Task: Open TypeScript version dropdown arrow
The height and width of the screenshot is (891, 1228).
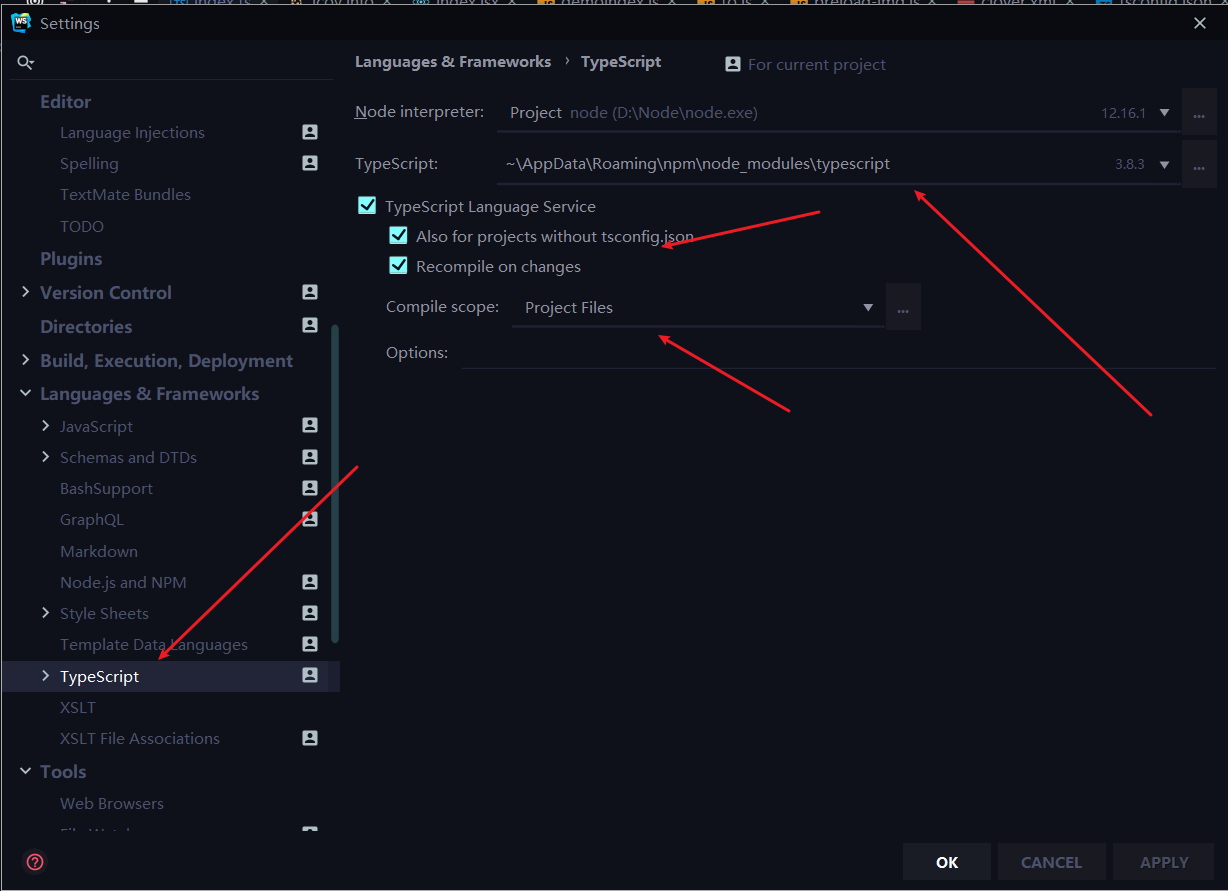Action: [1164, 164]
